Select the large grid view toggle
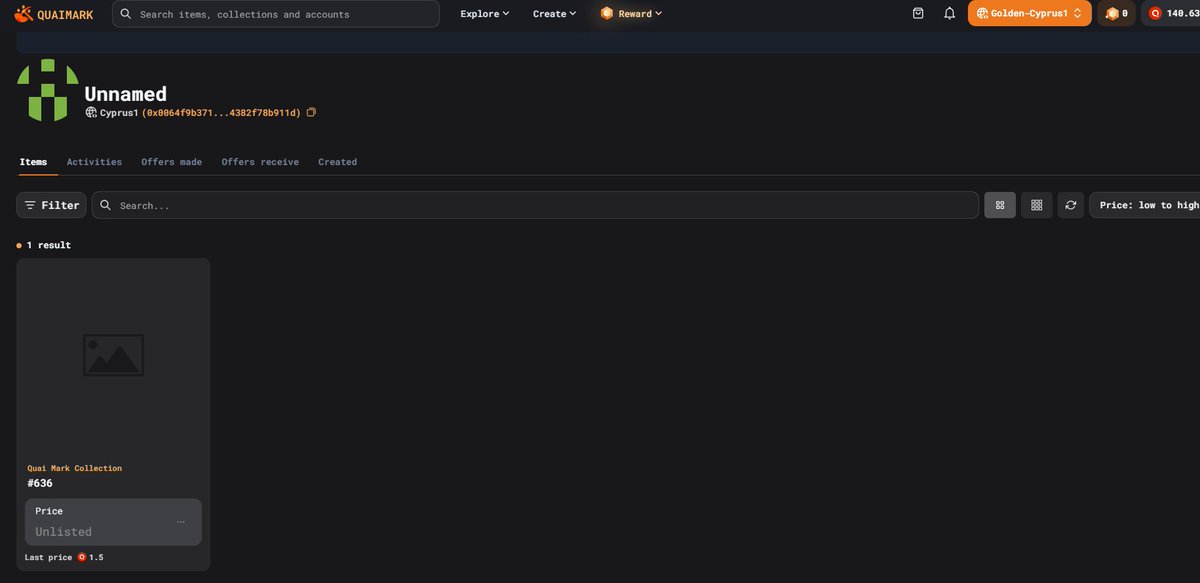Image resolution: width=1200 pixels, height=583 pixels. (x=1000, y=205)
